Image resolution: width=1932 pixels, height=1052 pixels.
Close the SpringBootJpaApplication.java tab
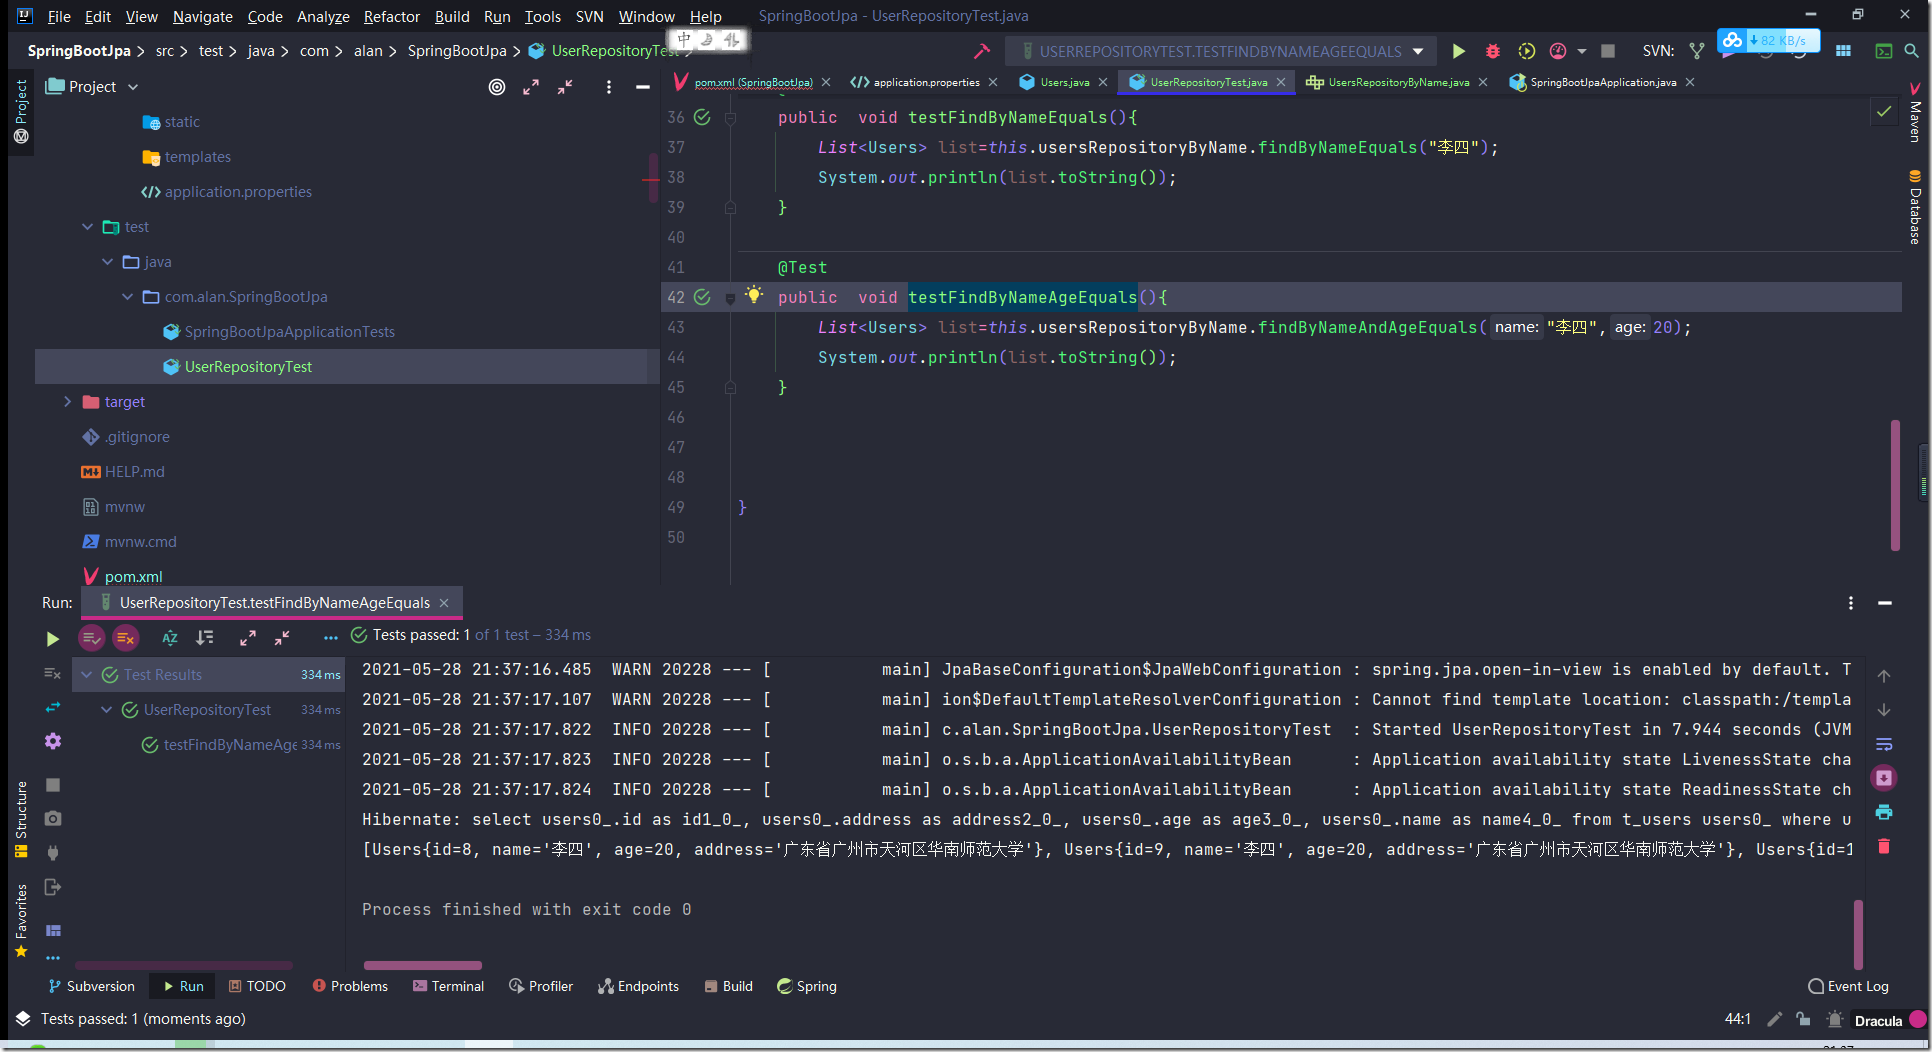pos(1690,82)
